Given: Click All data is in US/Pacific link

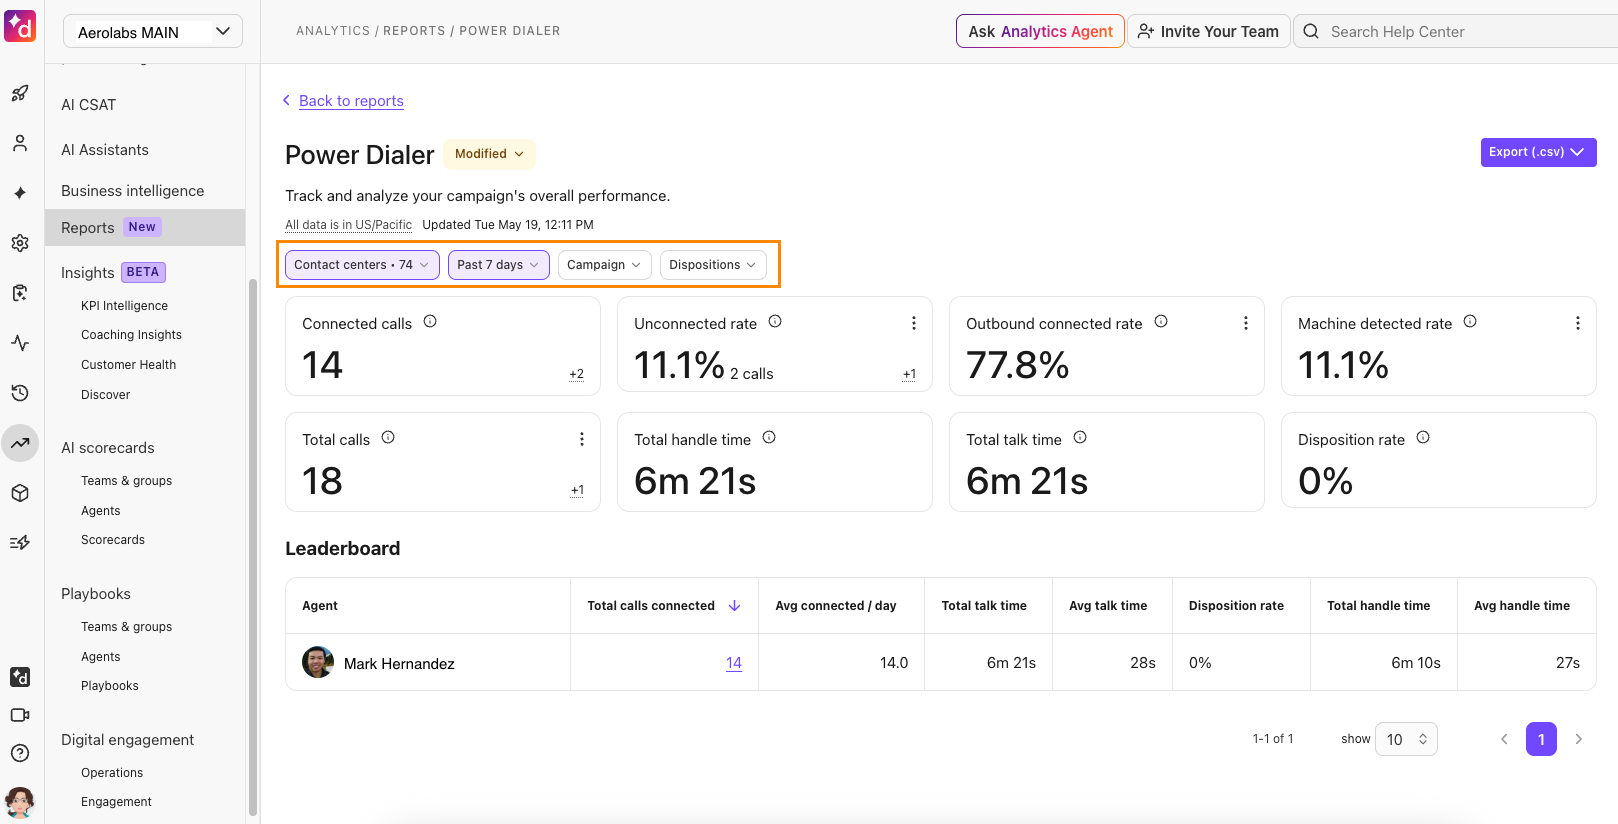Looking at the screenshot, I should [x=349, y=225].
